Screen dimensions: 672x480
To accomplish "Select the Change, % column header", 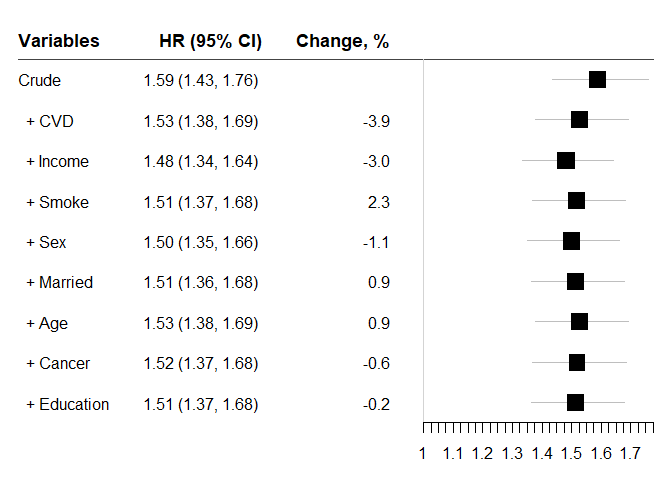I will tap(343, 41).
